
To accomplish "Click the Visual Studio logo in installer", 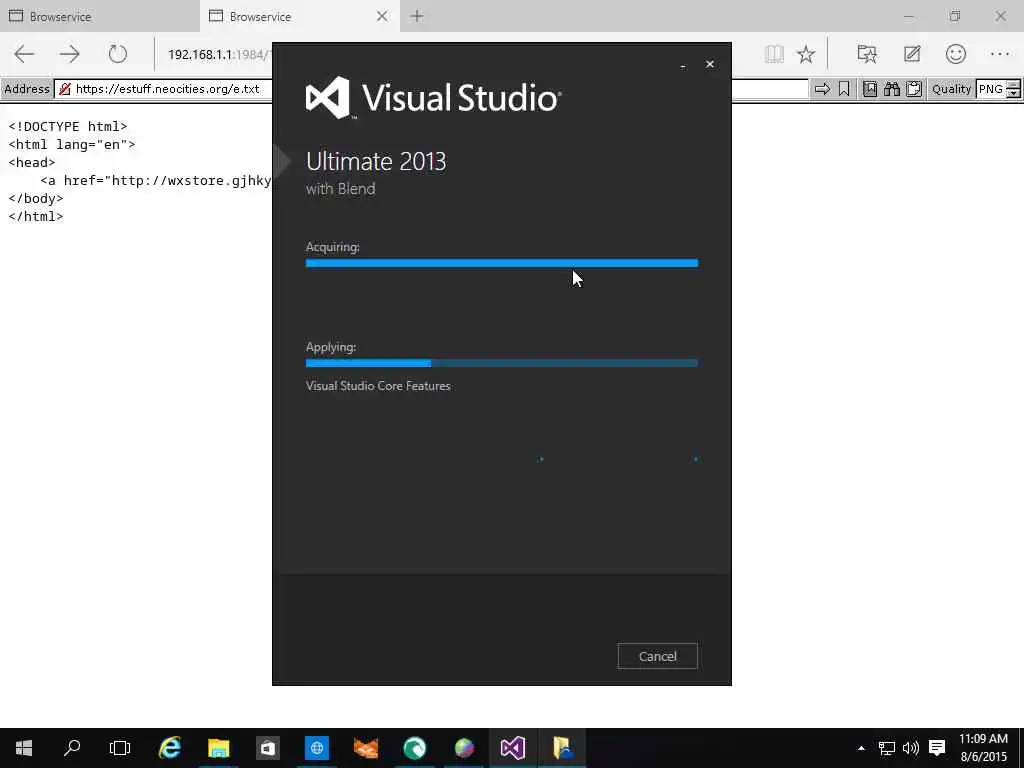I will (x=434, y=98).
